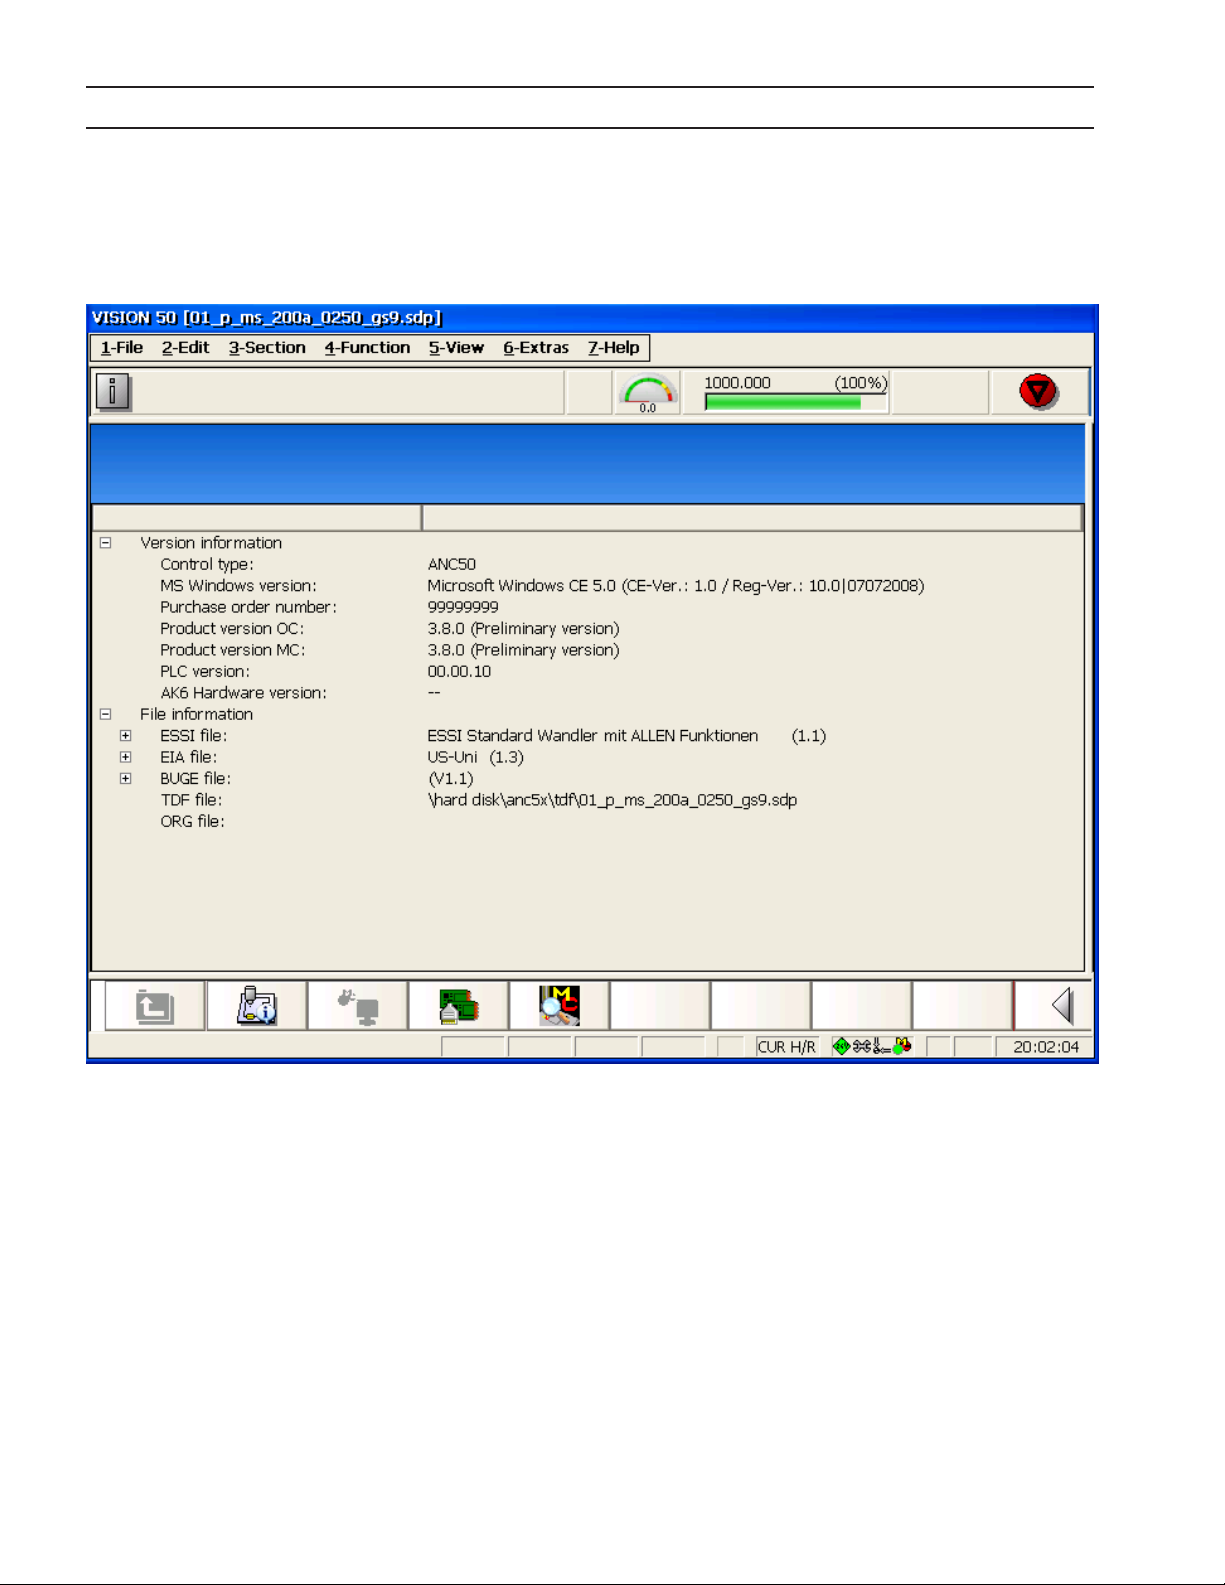Collapse the File information node
This screenshot has width=1225, height=1585.
(x=105, y=714)
